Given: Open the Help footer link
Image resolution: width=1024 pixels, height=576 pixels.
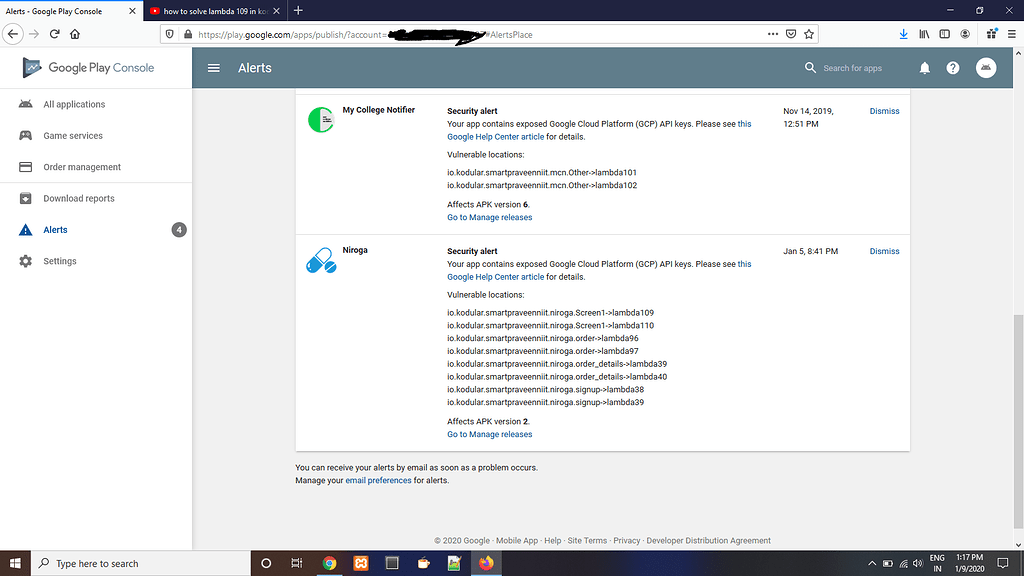Looking at the screenshot, I should 552,541.
